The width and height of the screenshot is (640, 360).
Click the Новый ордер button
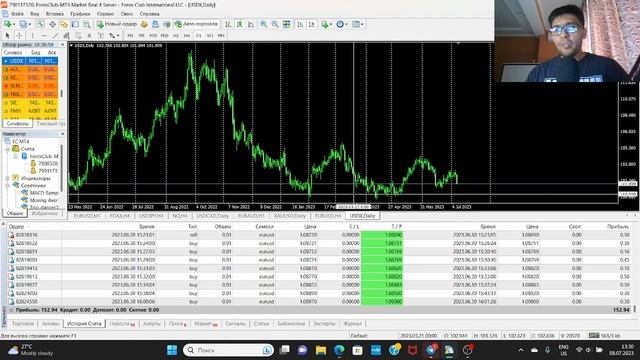pos(117,24)
